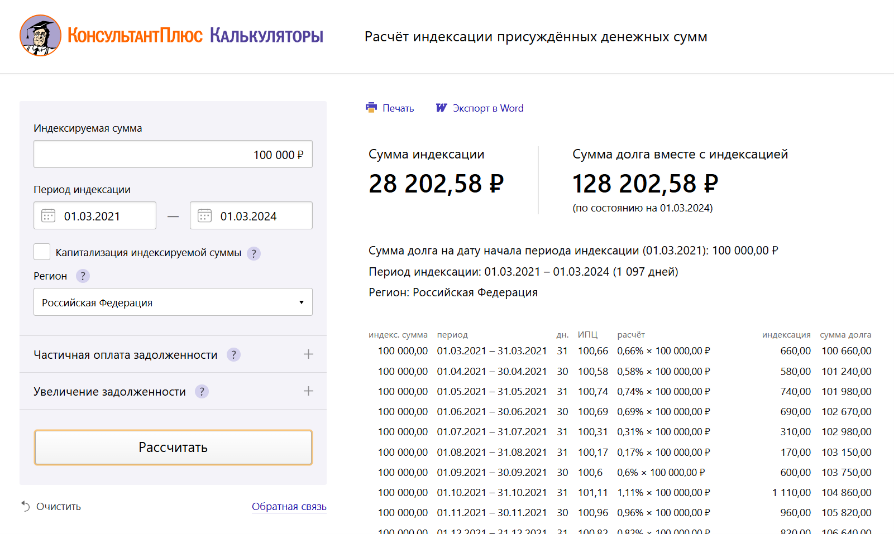Click the undo arrow icon beside Очистить
Screen dimensions: 894x534
pyautogui.click(x=26, y=506)
